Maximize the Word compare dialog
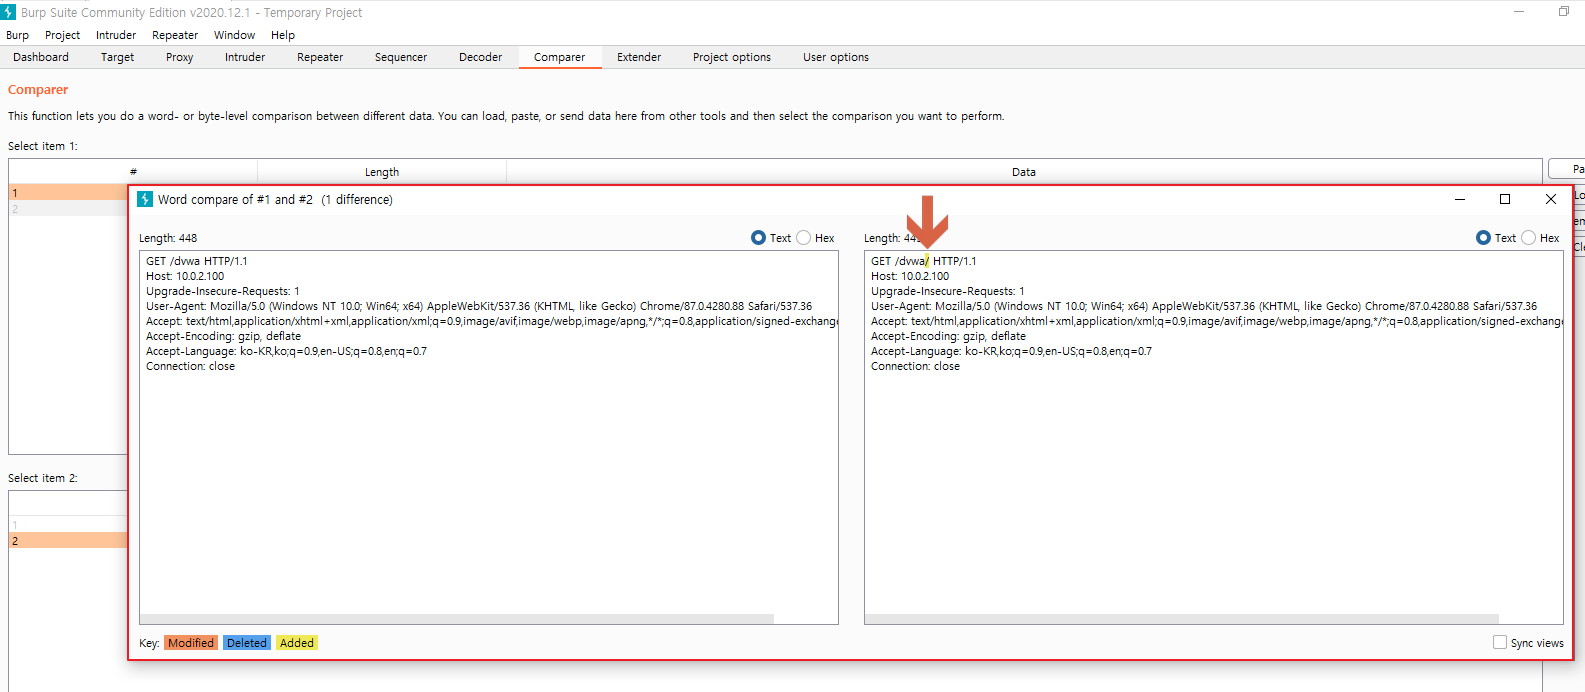 (1505, 199)
